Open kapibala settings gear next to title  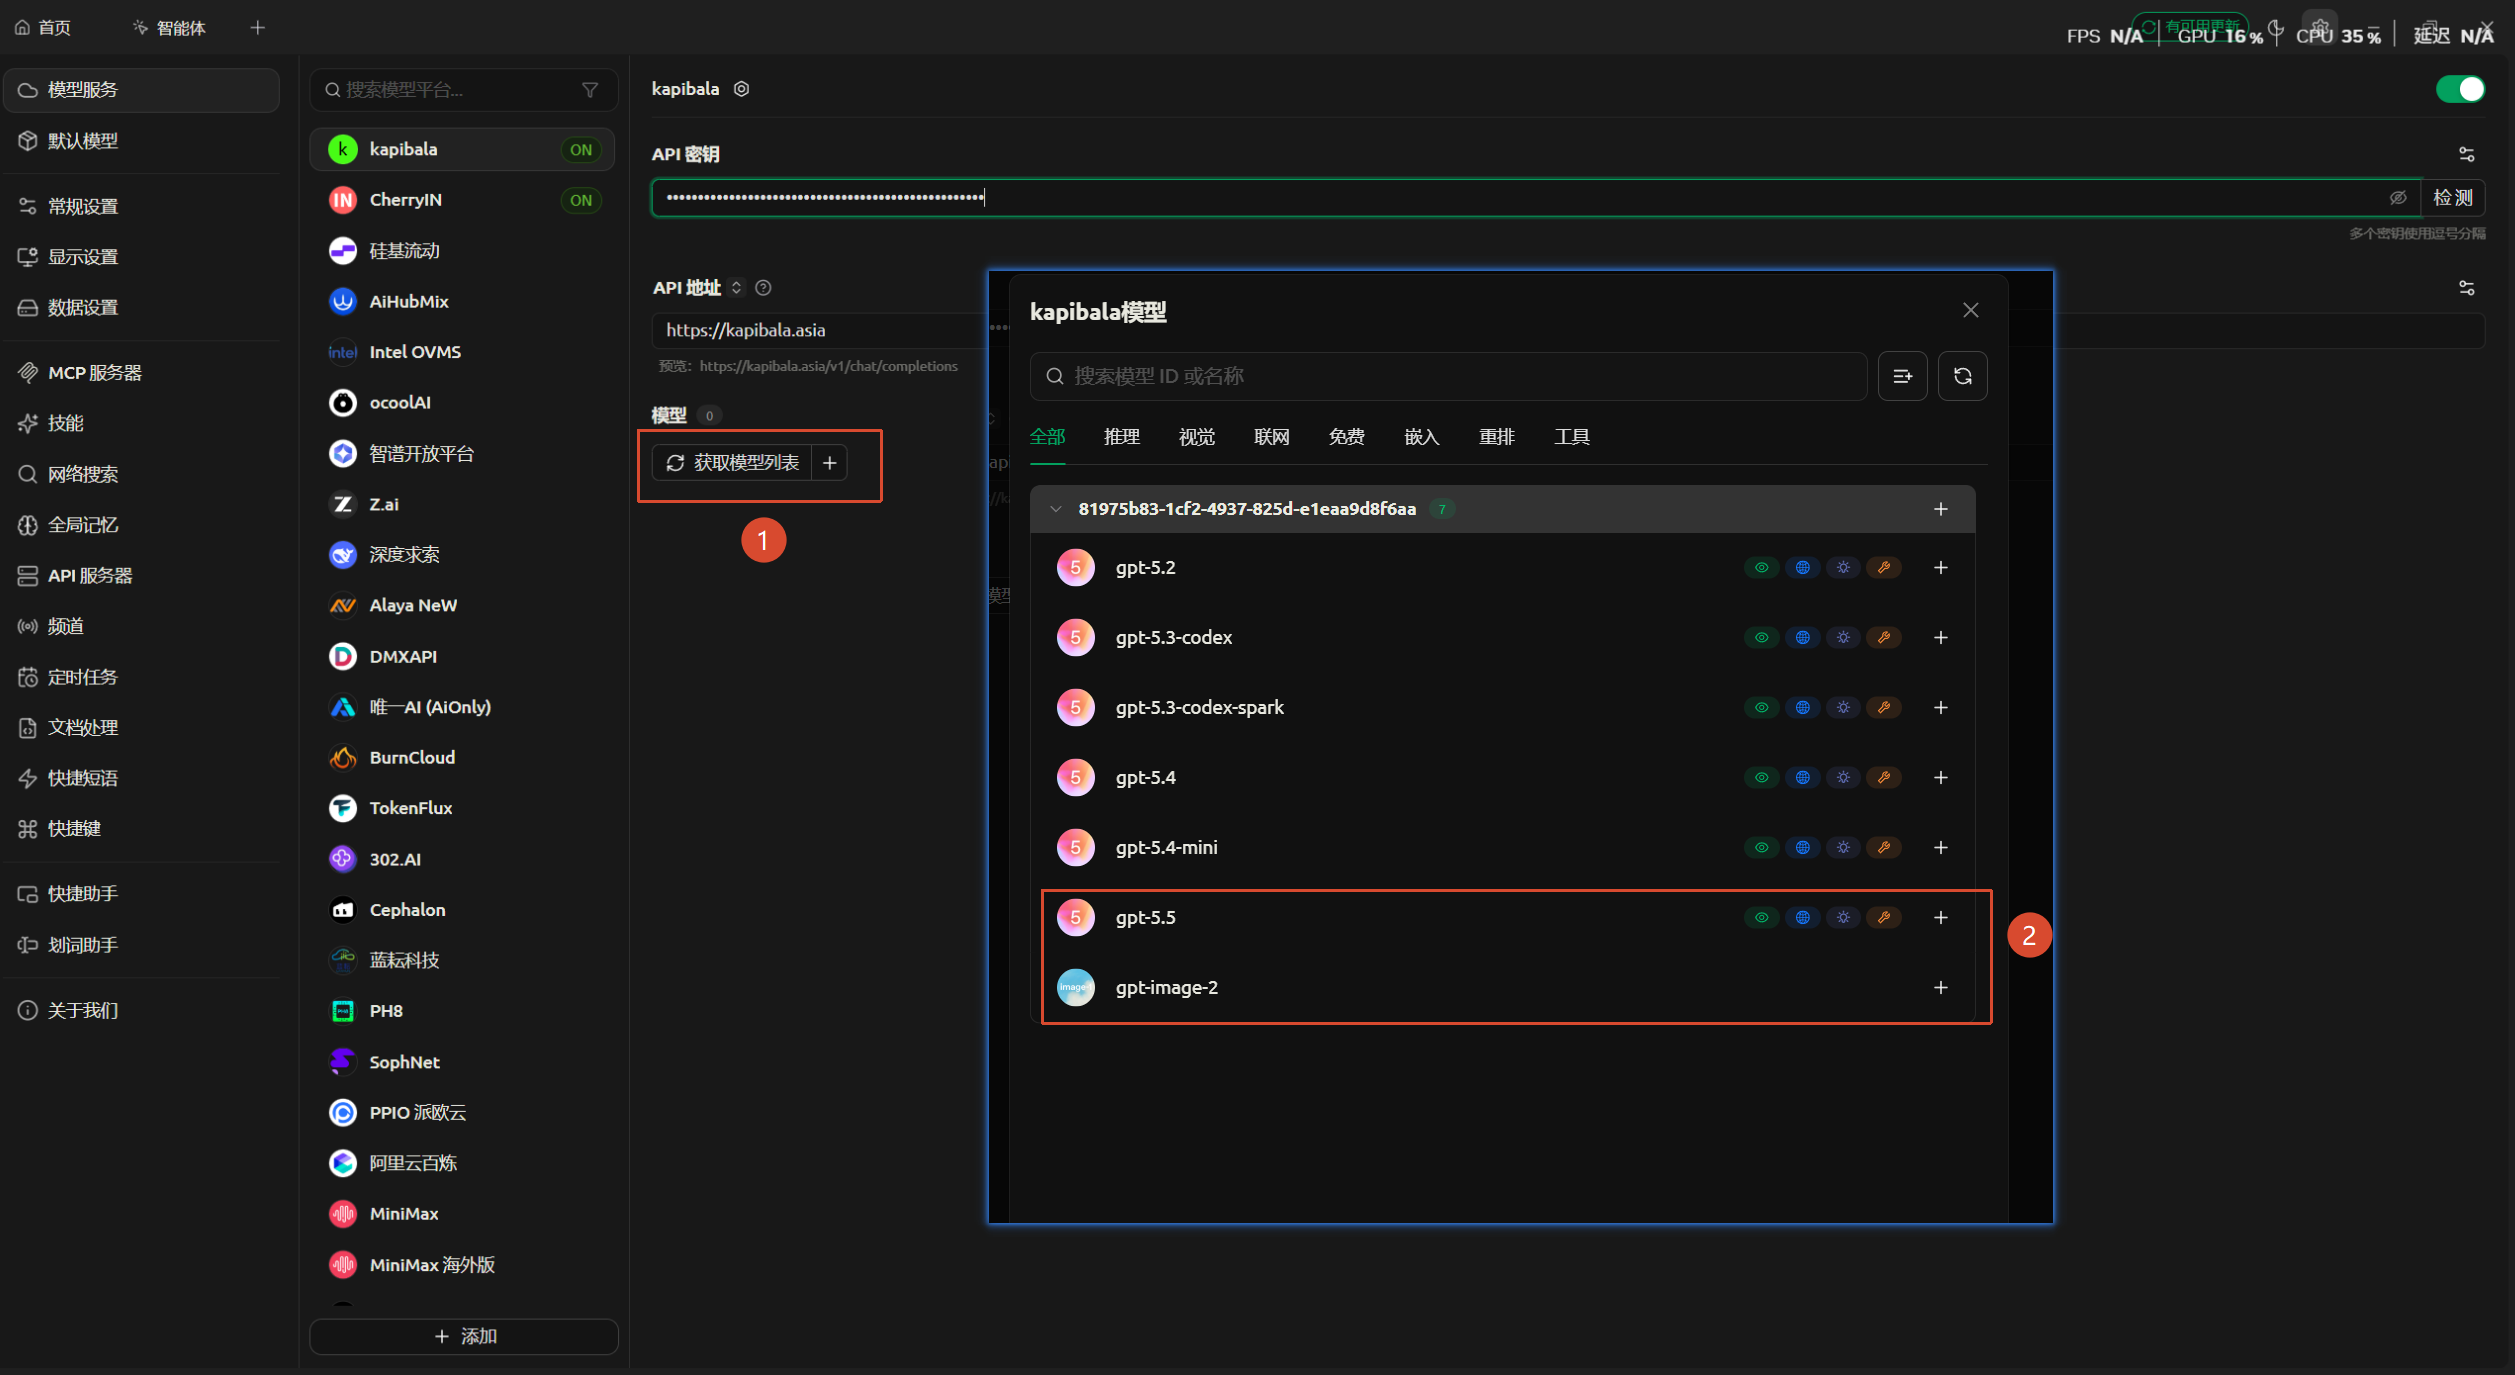pyautogui.click(x=741, y=89)
